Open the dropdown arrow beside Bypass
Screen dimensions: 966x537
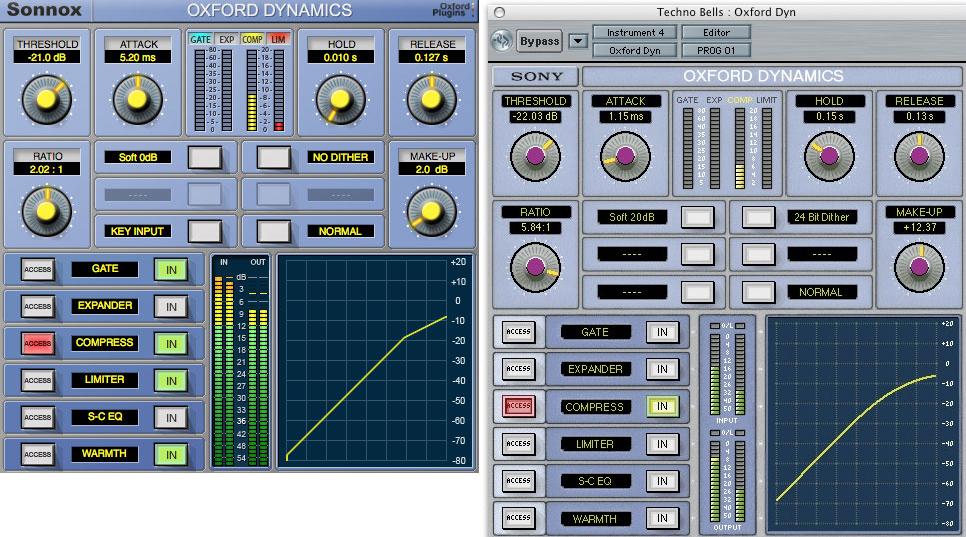(x=578, y=41)
